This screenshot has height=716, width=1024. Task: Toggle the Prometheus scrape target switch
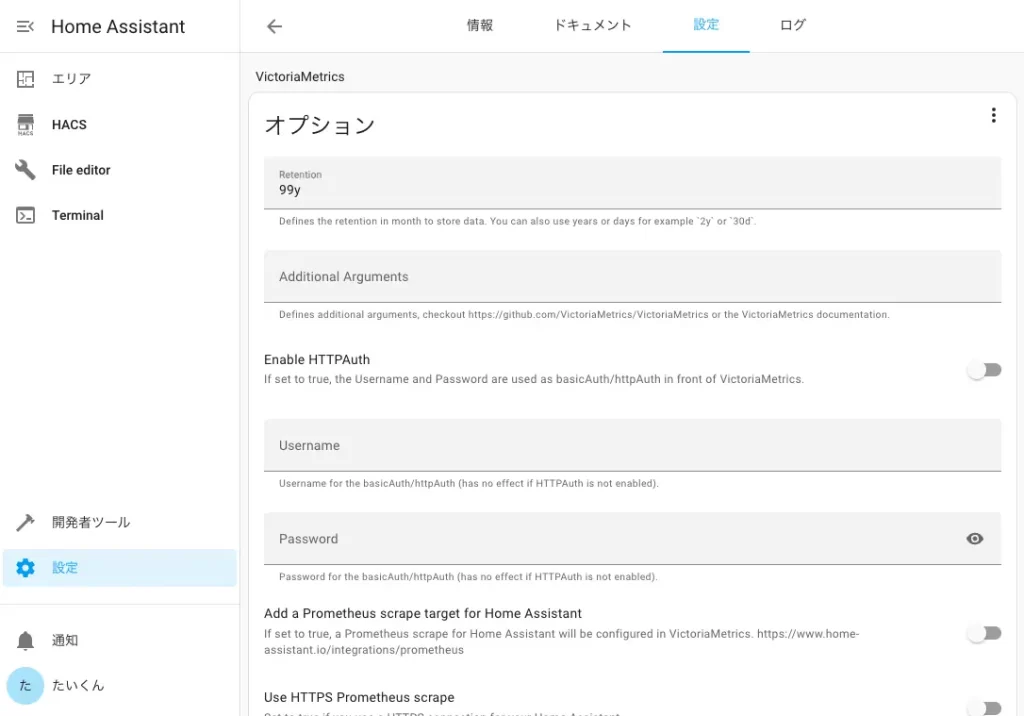984,633
